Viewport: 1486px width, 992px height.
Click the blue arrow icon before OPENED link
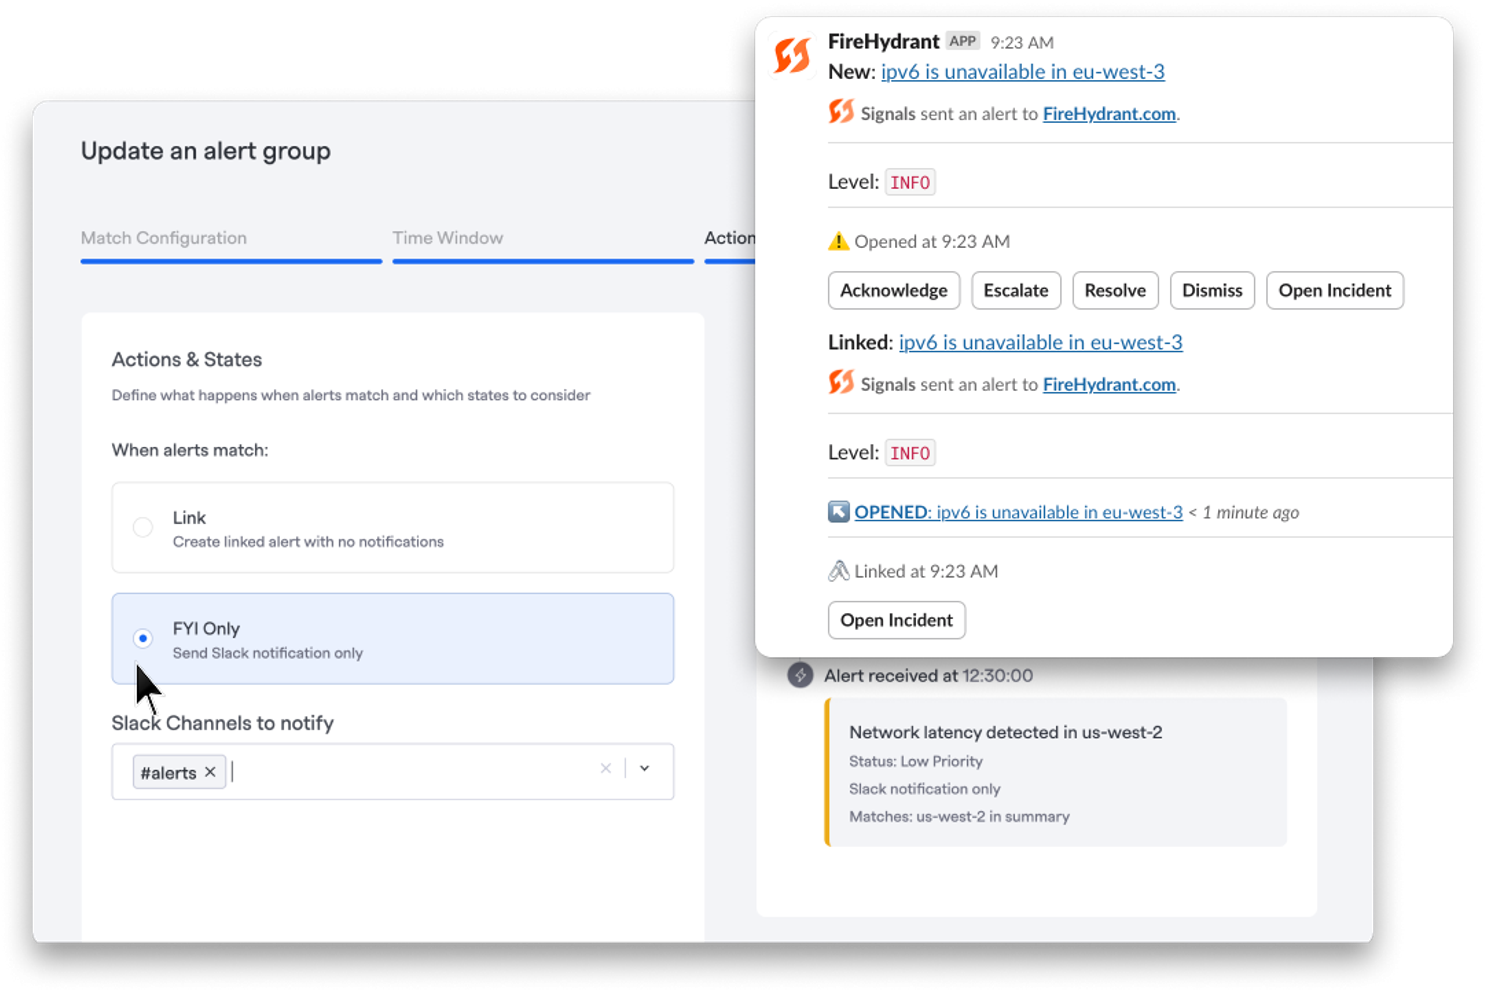[x=838, y=512]
